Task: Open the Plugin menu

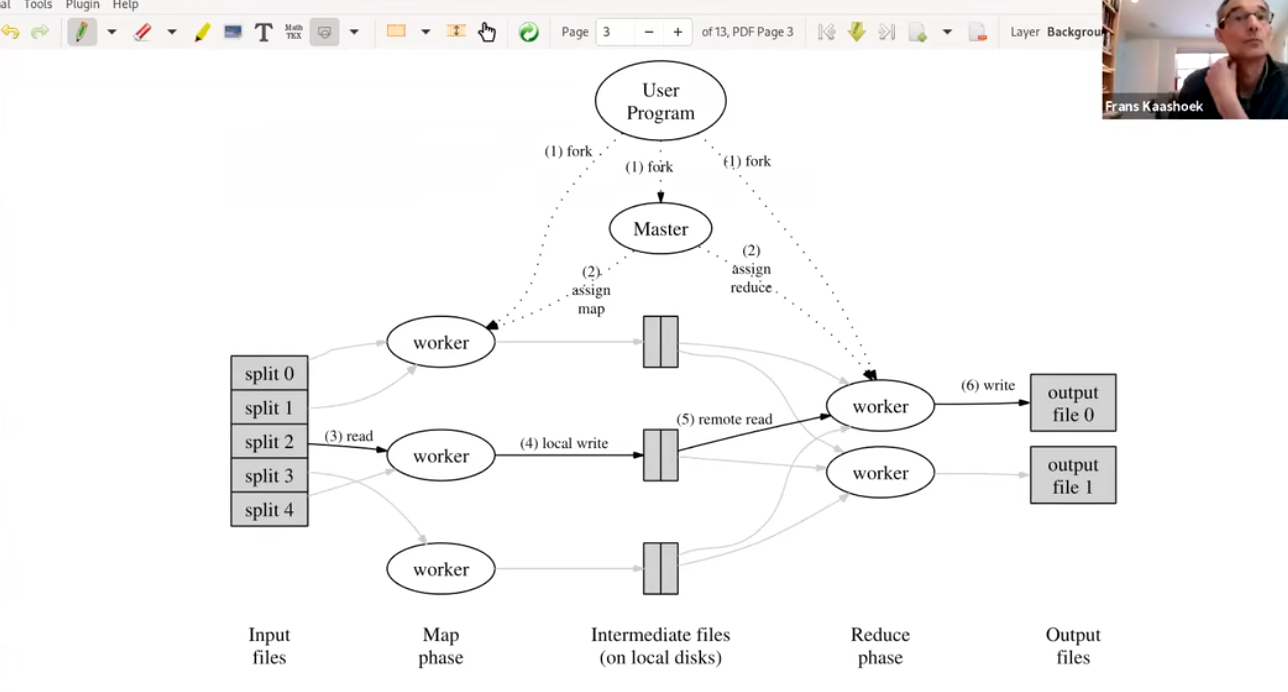Action: [x=82, y=5]
